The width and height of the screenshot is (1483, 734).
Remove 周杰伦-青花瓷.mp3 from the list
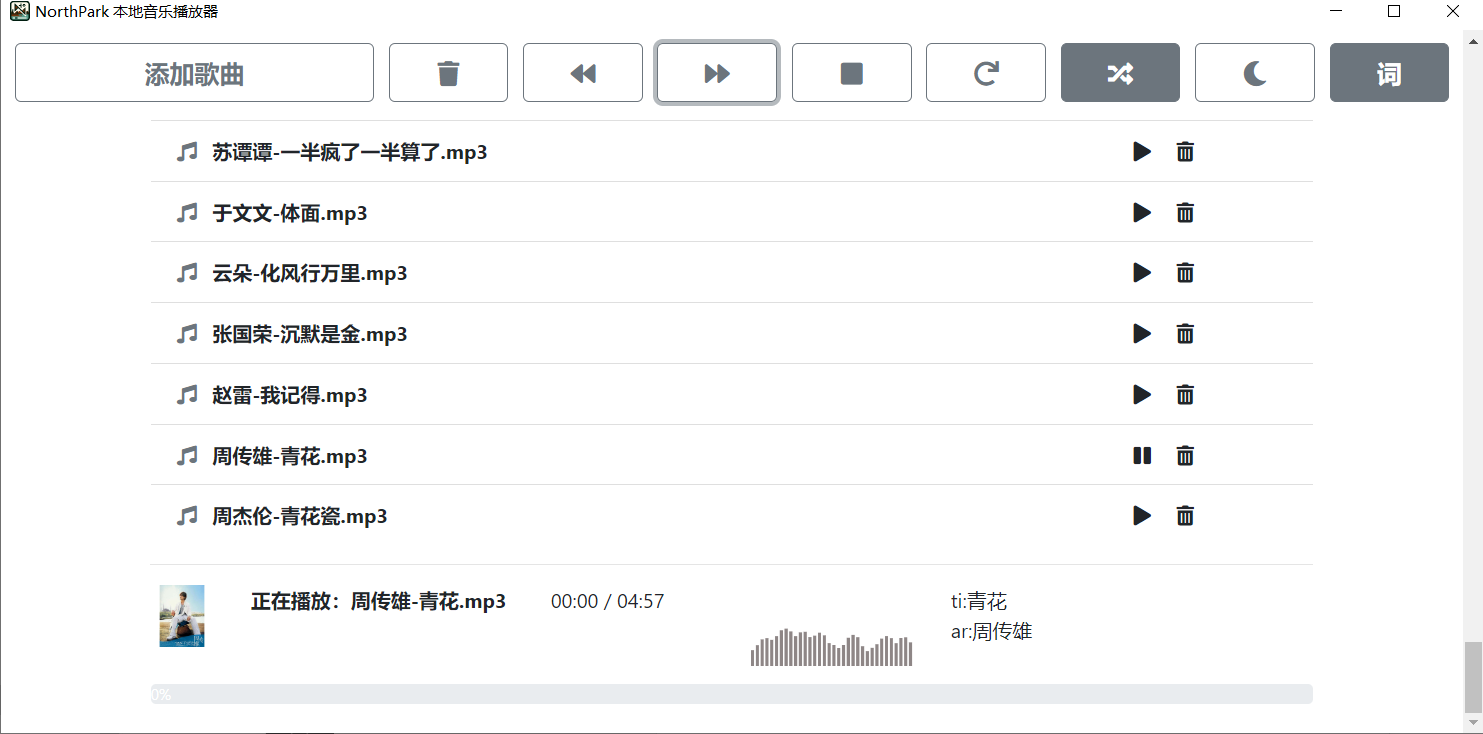click(x=1185, y=515)
